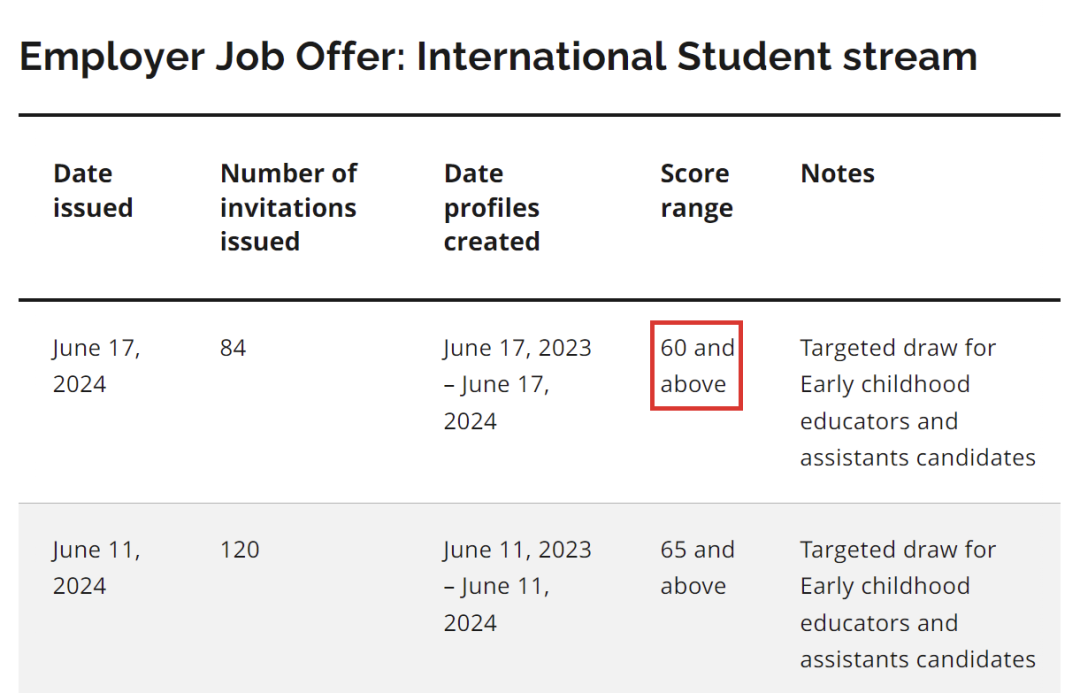Click the June 17, 2024 issue date

(x=96, y=366)
